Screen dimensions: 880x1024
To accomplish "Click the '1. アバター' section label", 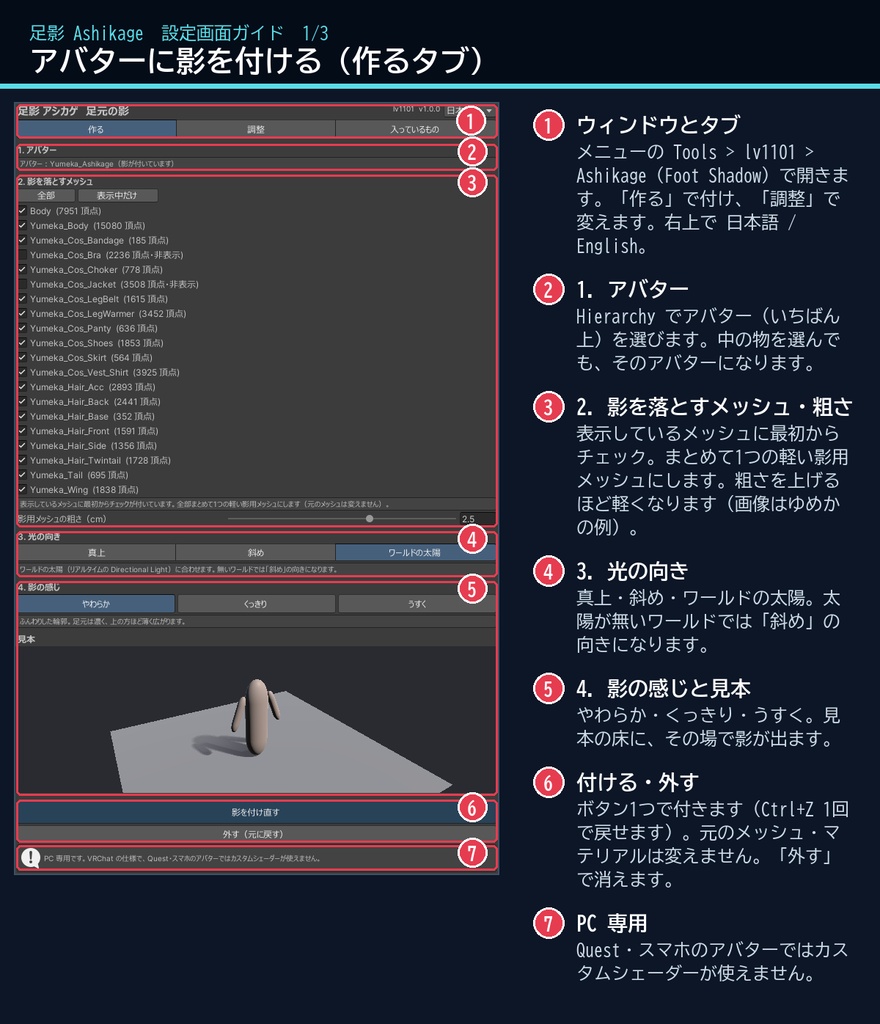I will point(37,150).
